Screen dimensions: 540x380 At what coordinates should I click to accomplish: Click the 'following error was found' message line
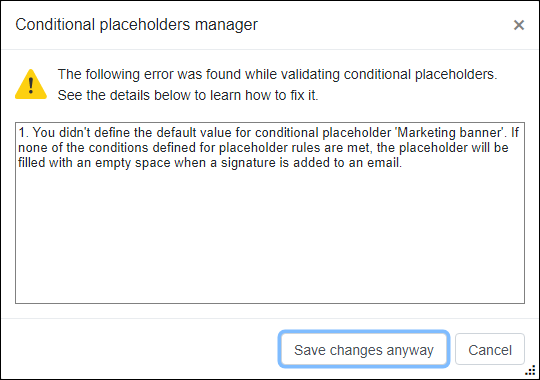click(x=277, y=74)
